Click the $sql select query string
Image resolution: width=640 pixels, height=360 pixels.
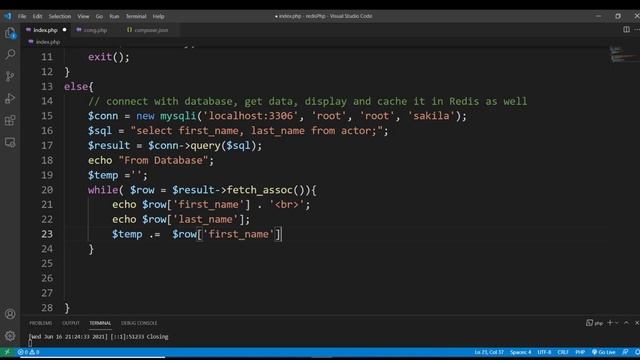click(x=257, y=131)
